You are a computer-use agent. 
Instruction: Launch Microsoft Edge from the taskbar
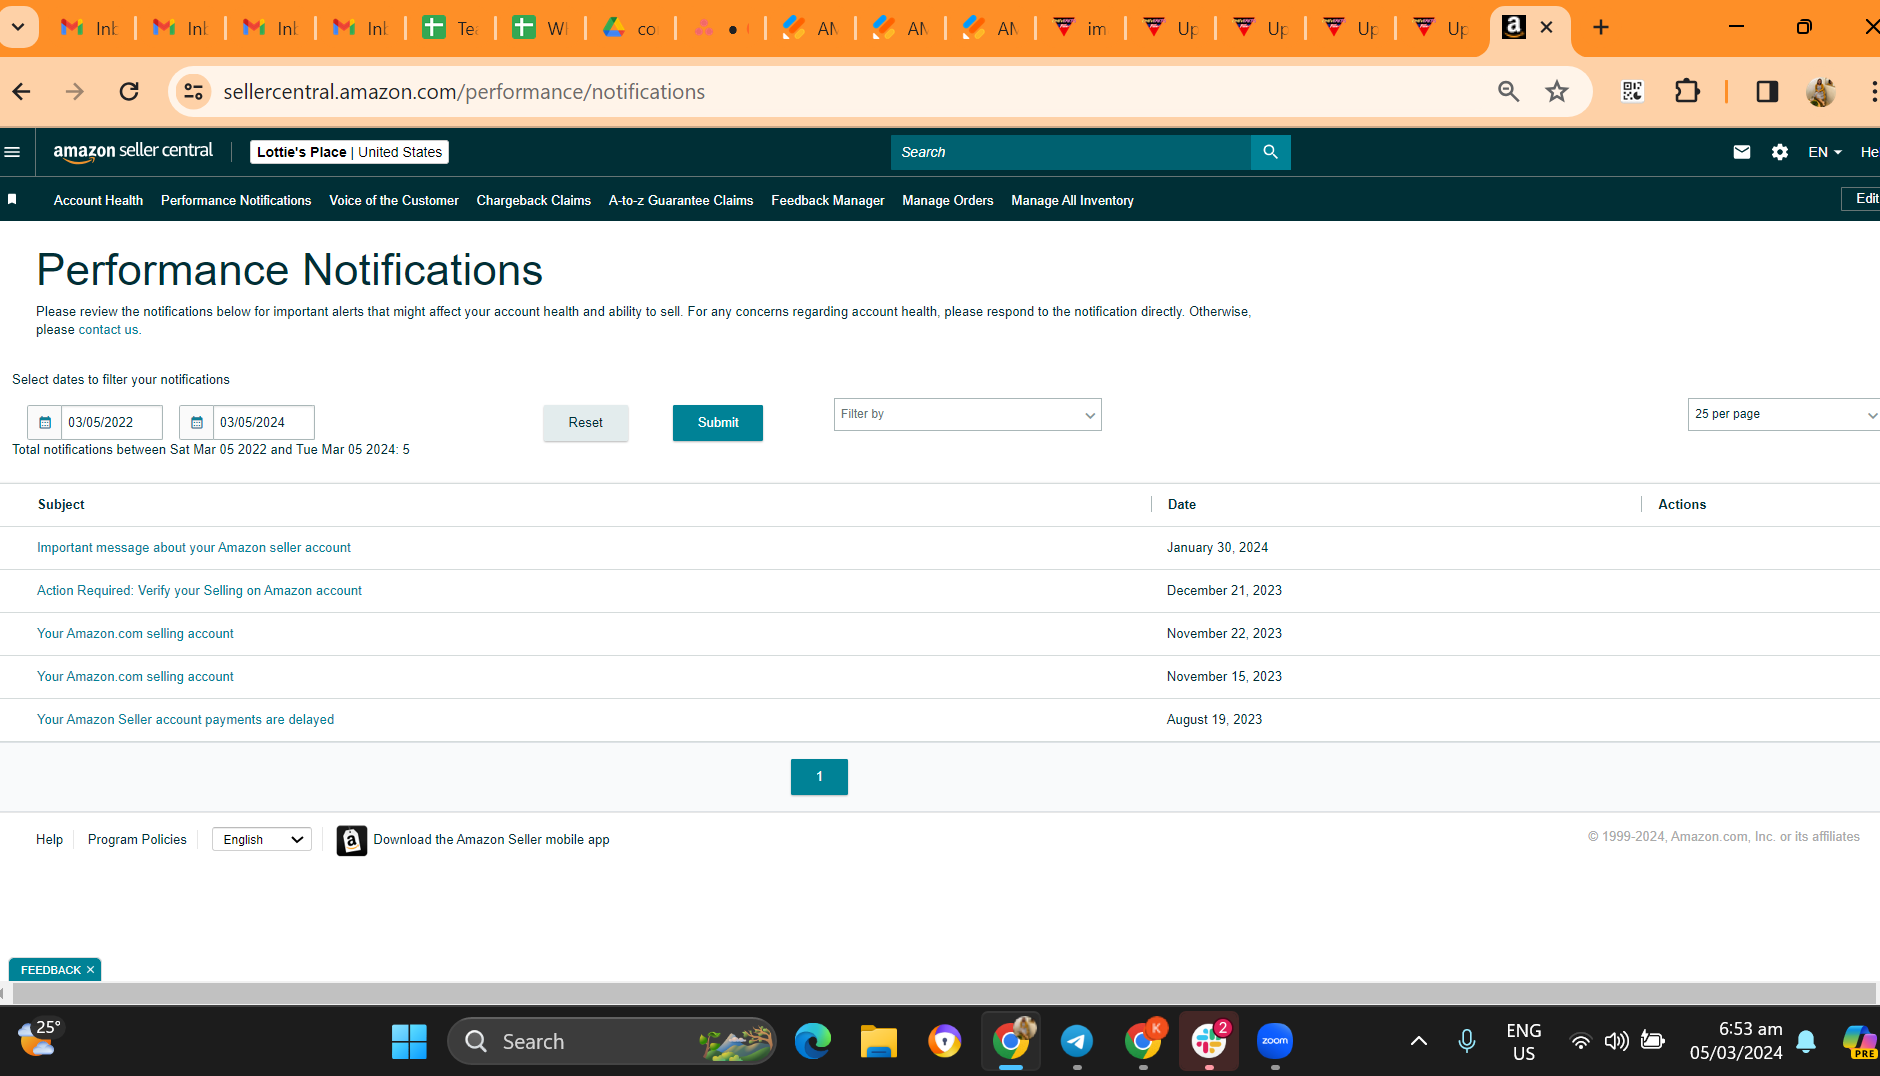coord(813,1041)
